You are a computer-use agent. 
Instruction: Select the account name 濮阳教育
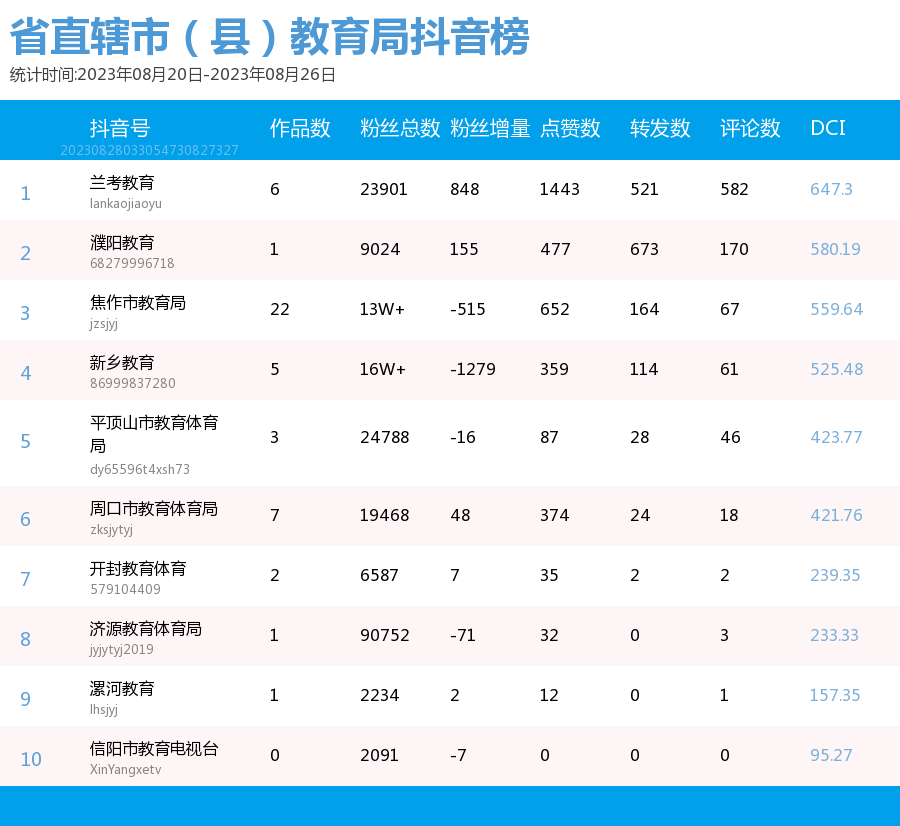point(122,243)
